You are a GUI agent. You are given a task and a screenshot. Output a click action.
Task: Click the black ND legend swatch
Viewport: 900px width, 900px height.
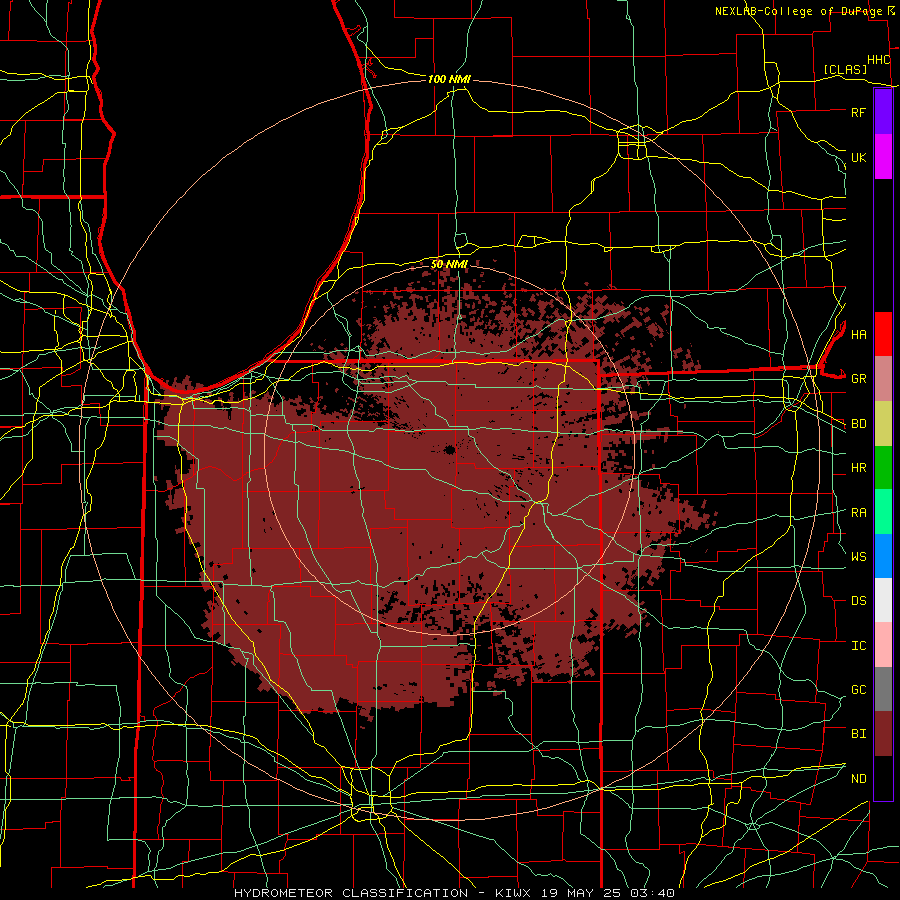[883, 778]
